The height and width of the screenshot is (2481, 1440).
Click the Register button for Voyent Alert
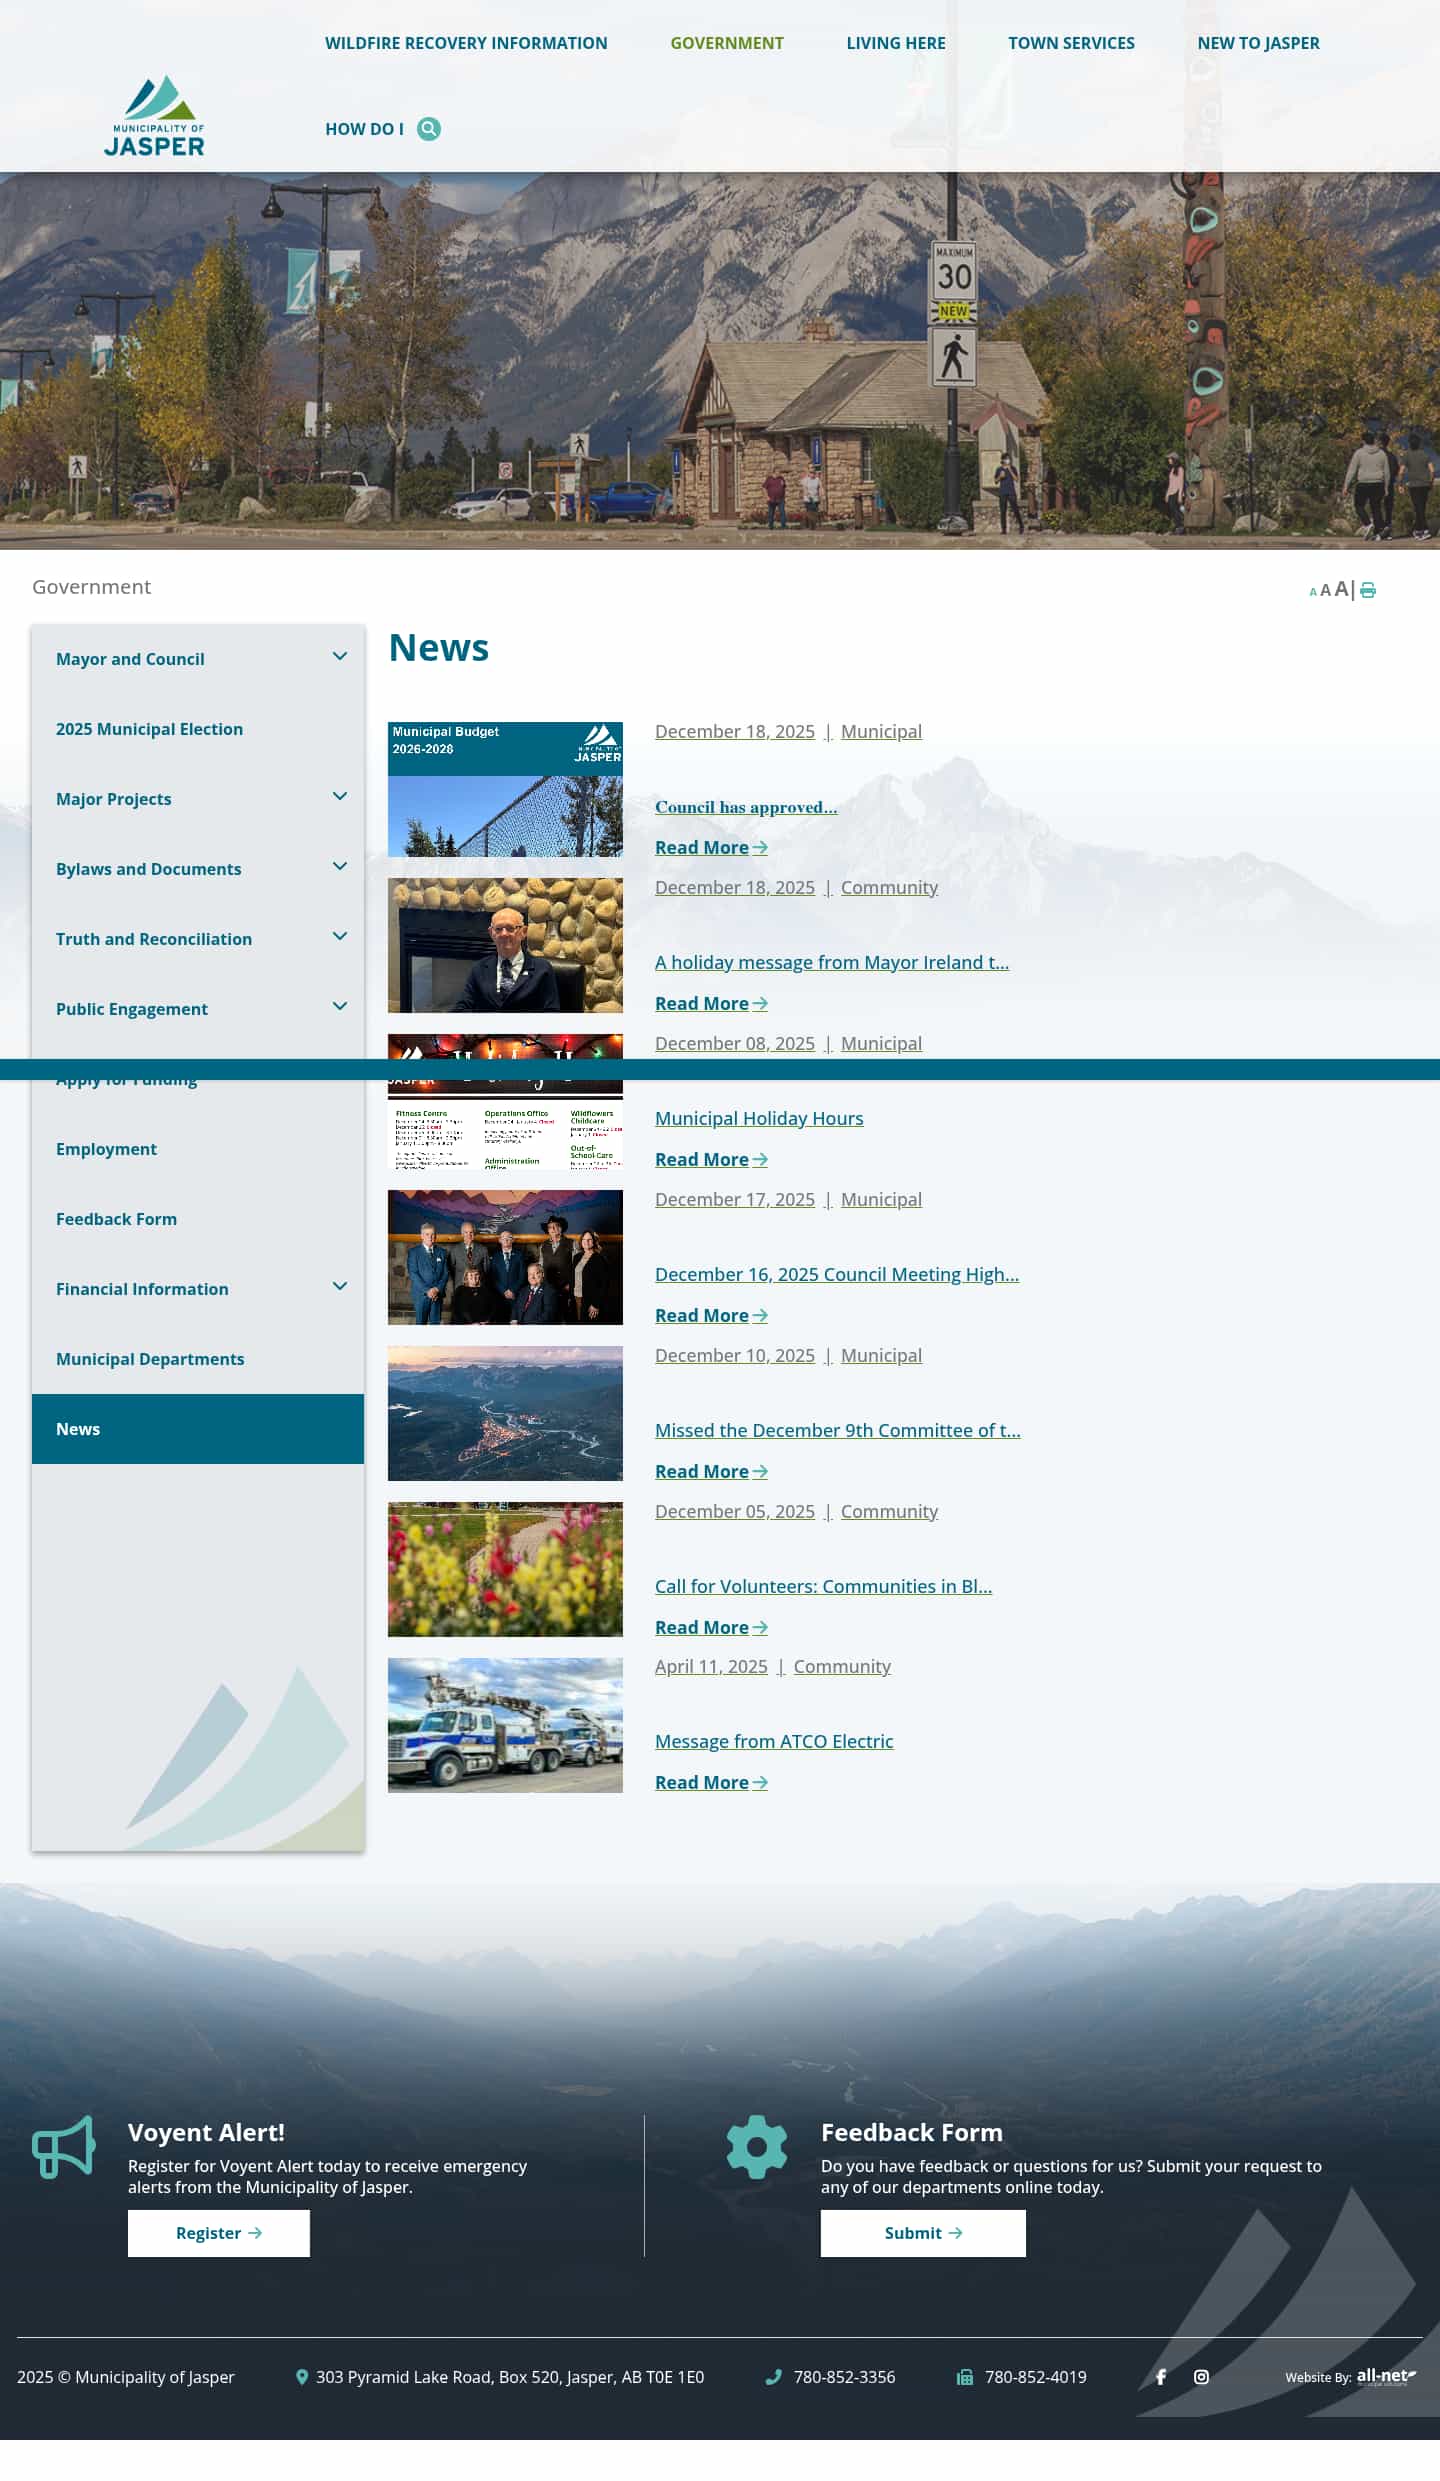tap(219, 2233)
